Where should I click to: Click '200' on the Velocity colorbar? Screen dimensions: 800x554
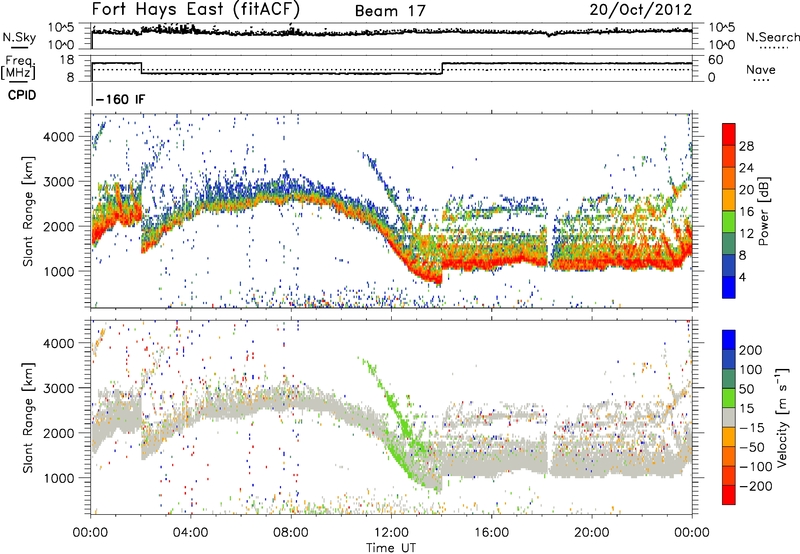coord(751,350)
